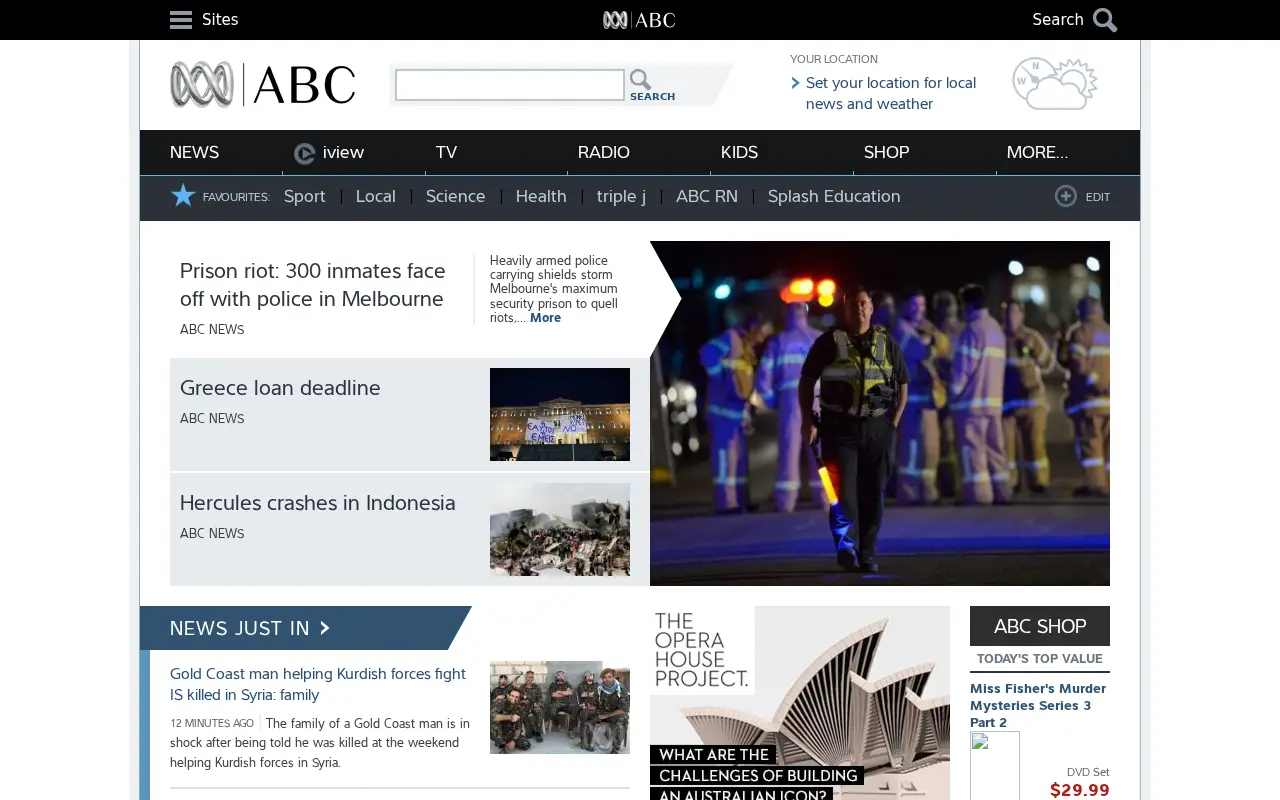Open the SHOP menu item
The height and width of the screenshot is (800, 1280).
click(887, 152)
